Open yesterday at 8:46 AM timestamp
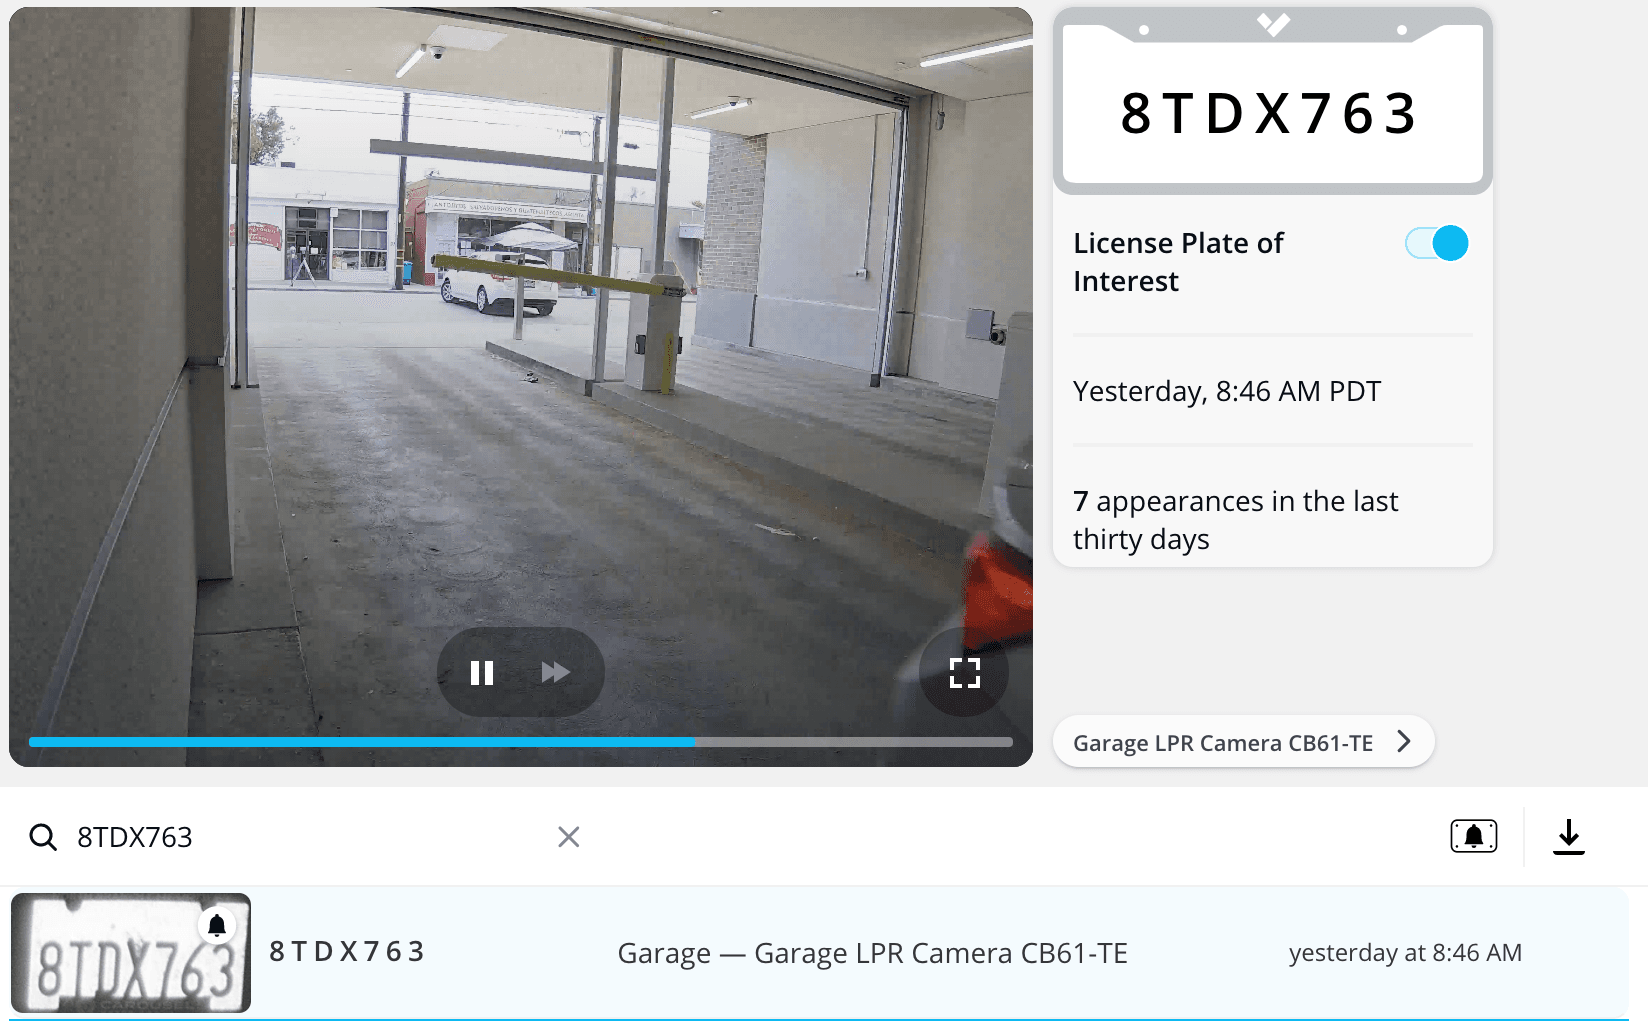 pos(1406,953)
